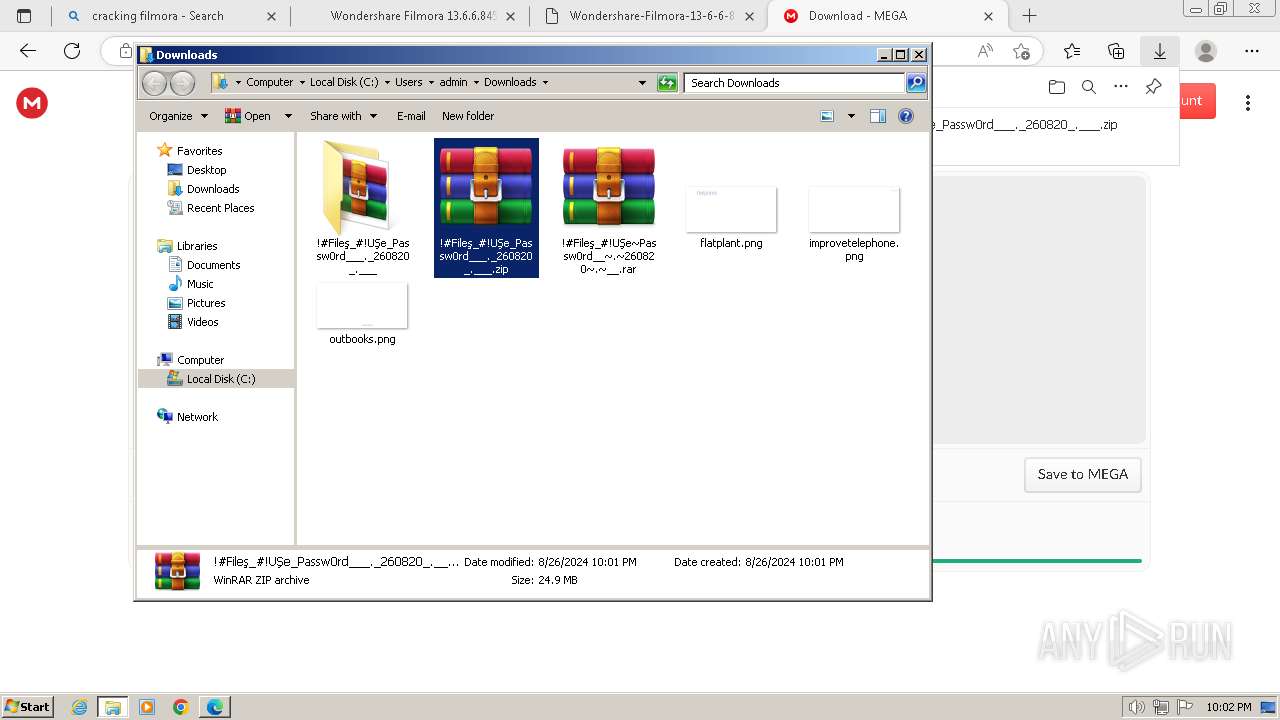Click the Open toolbar button
The height and width of the screenshot is (720, 1280).
(249, 116)
